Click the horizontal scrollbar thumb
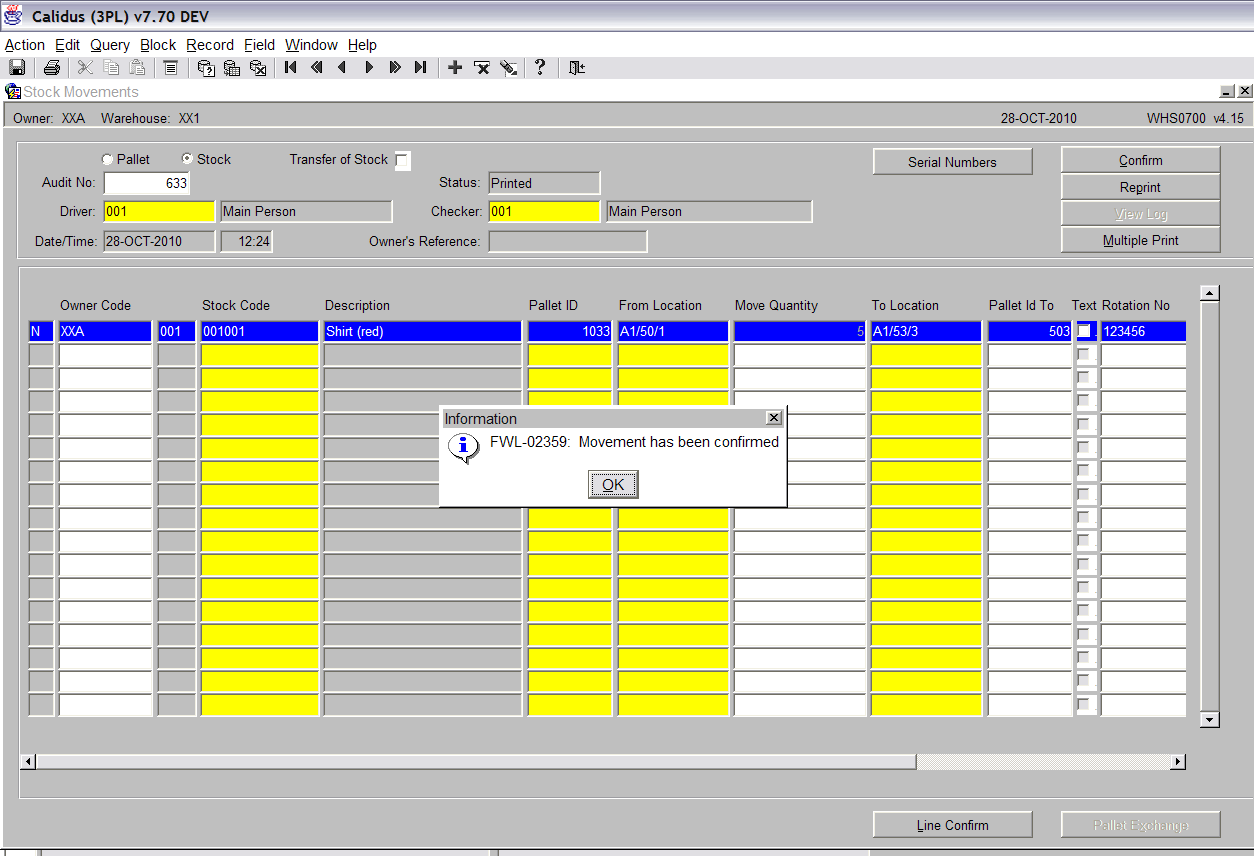This screenshot has width=1254, height=856. pos(476,762)
